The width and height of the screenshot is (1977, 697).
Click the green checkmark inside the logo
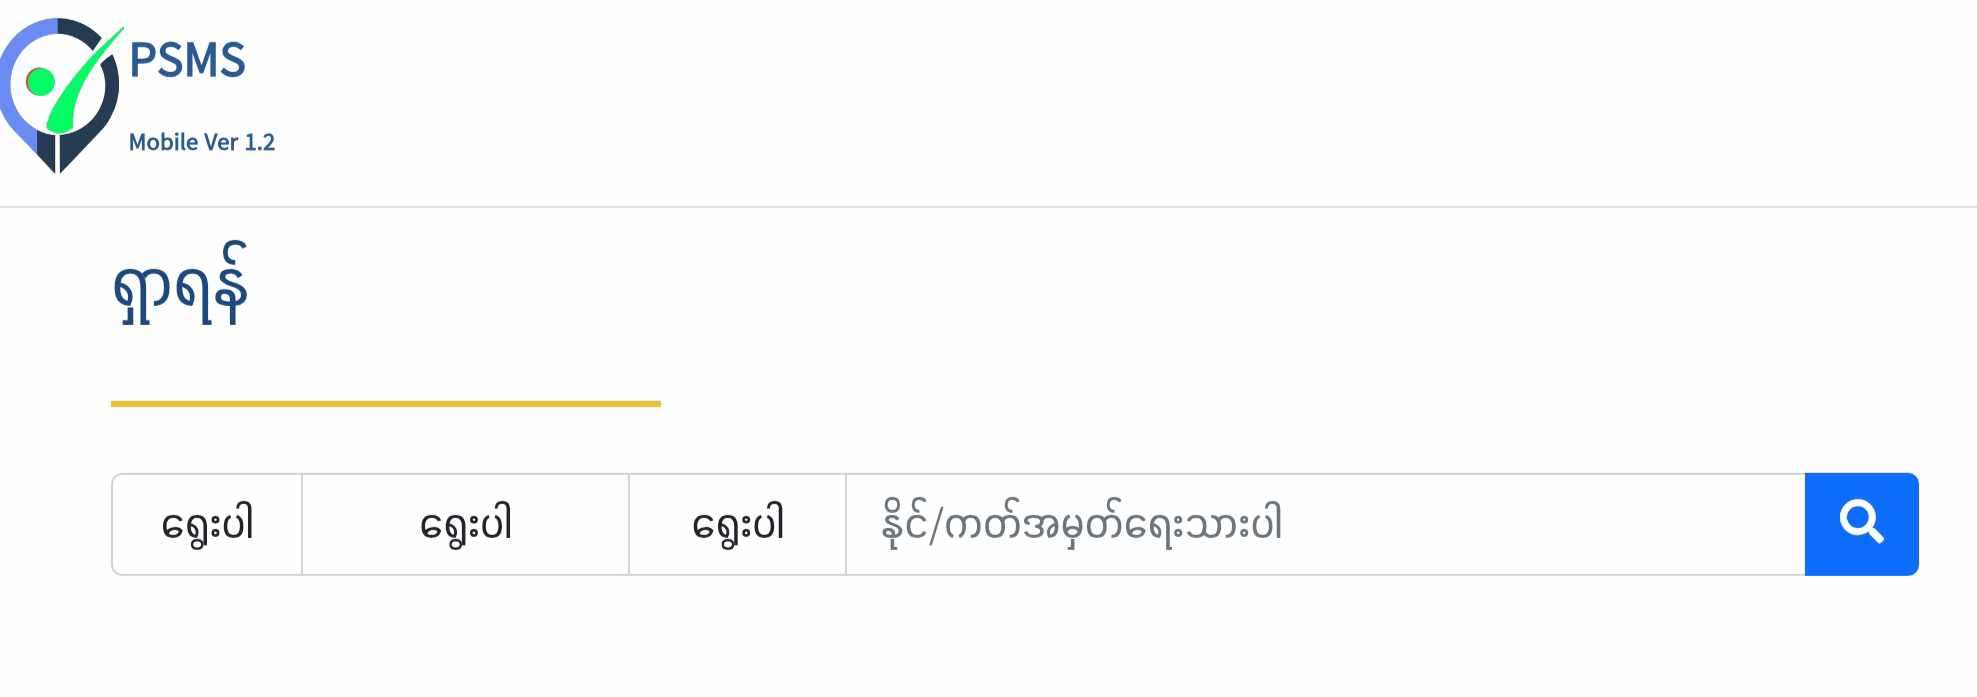(85, 80)
